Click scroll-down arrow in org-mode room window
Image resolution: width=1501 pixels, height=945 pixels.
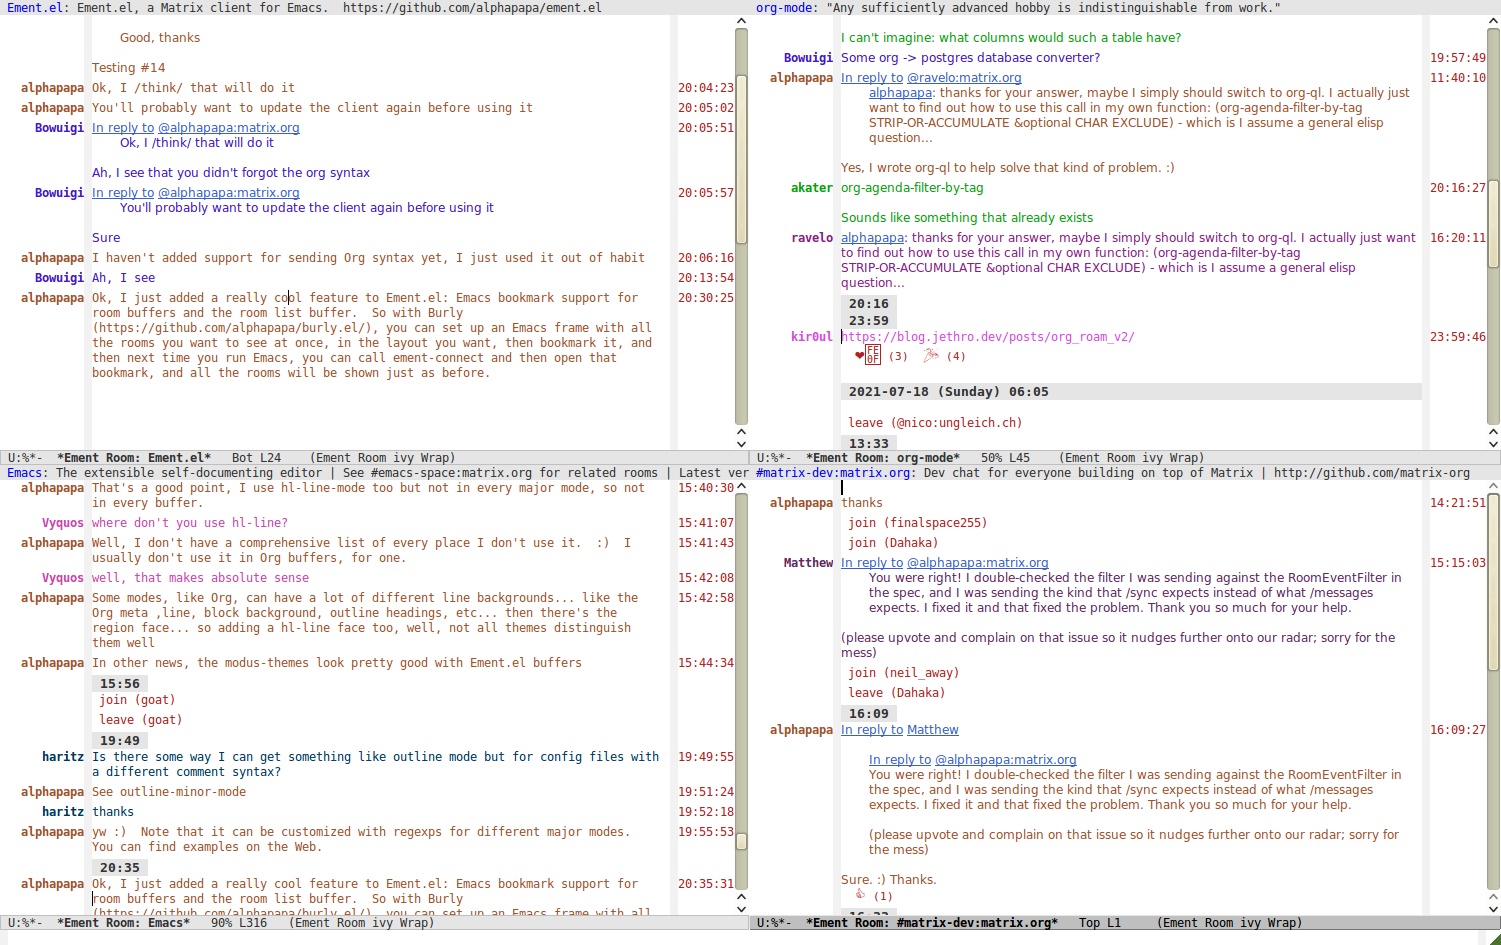pyautogui.click(x=1493, y=443)
